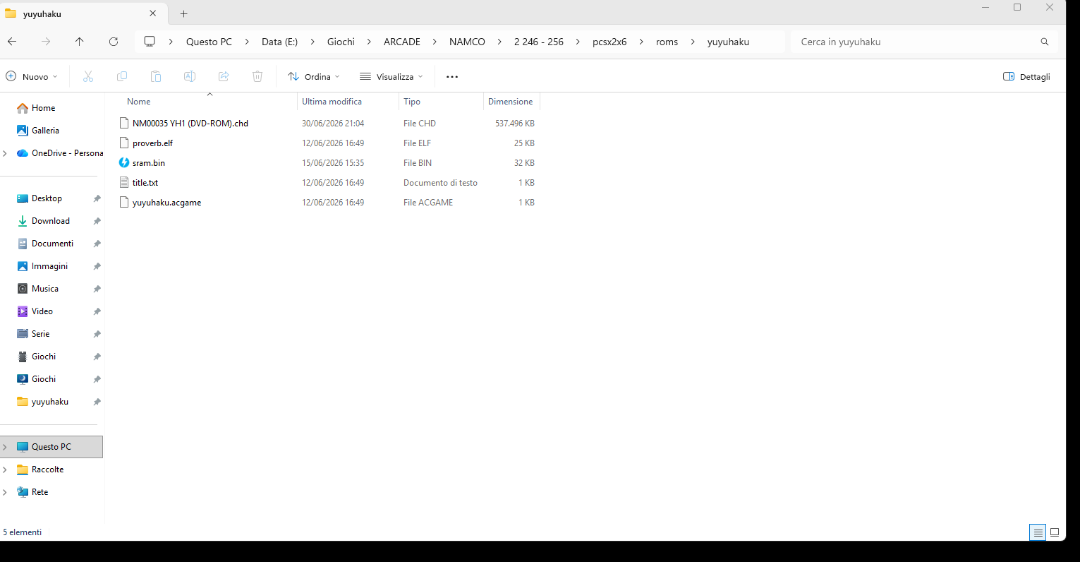Screen dimensions: 1080x562
Task: Click the Share icon in toolbar
Action: 223,76
